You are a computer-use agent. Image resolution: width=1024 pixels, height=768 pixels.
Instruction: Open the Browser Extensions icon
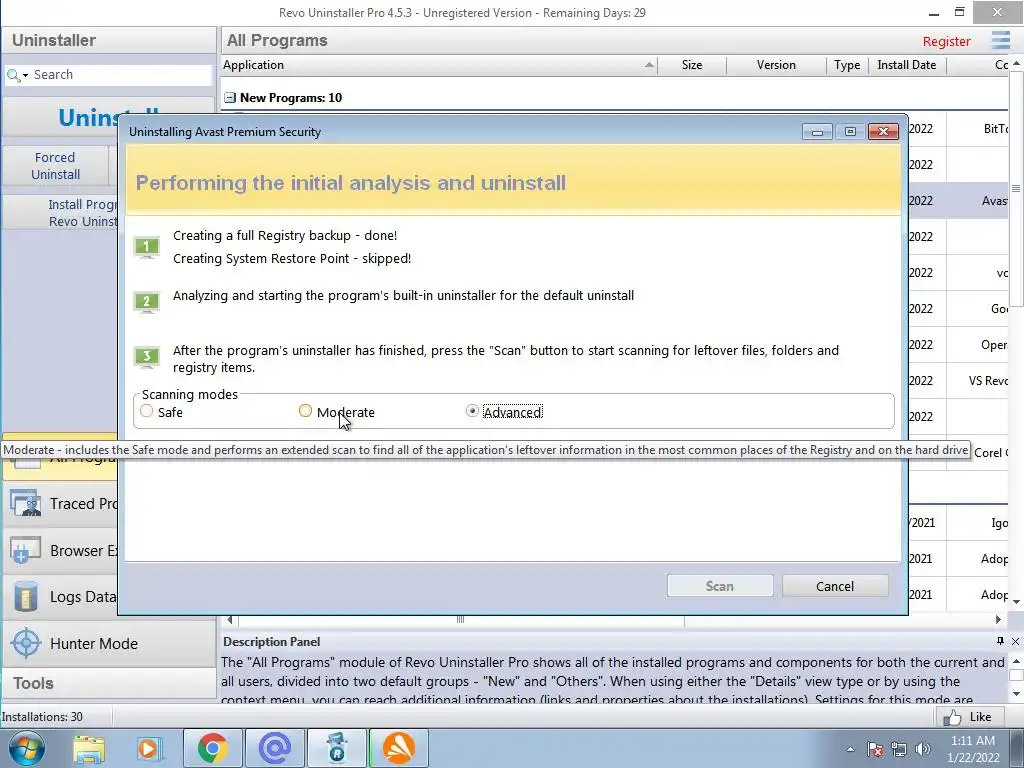26,550
